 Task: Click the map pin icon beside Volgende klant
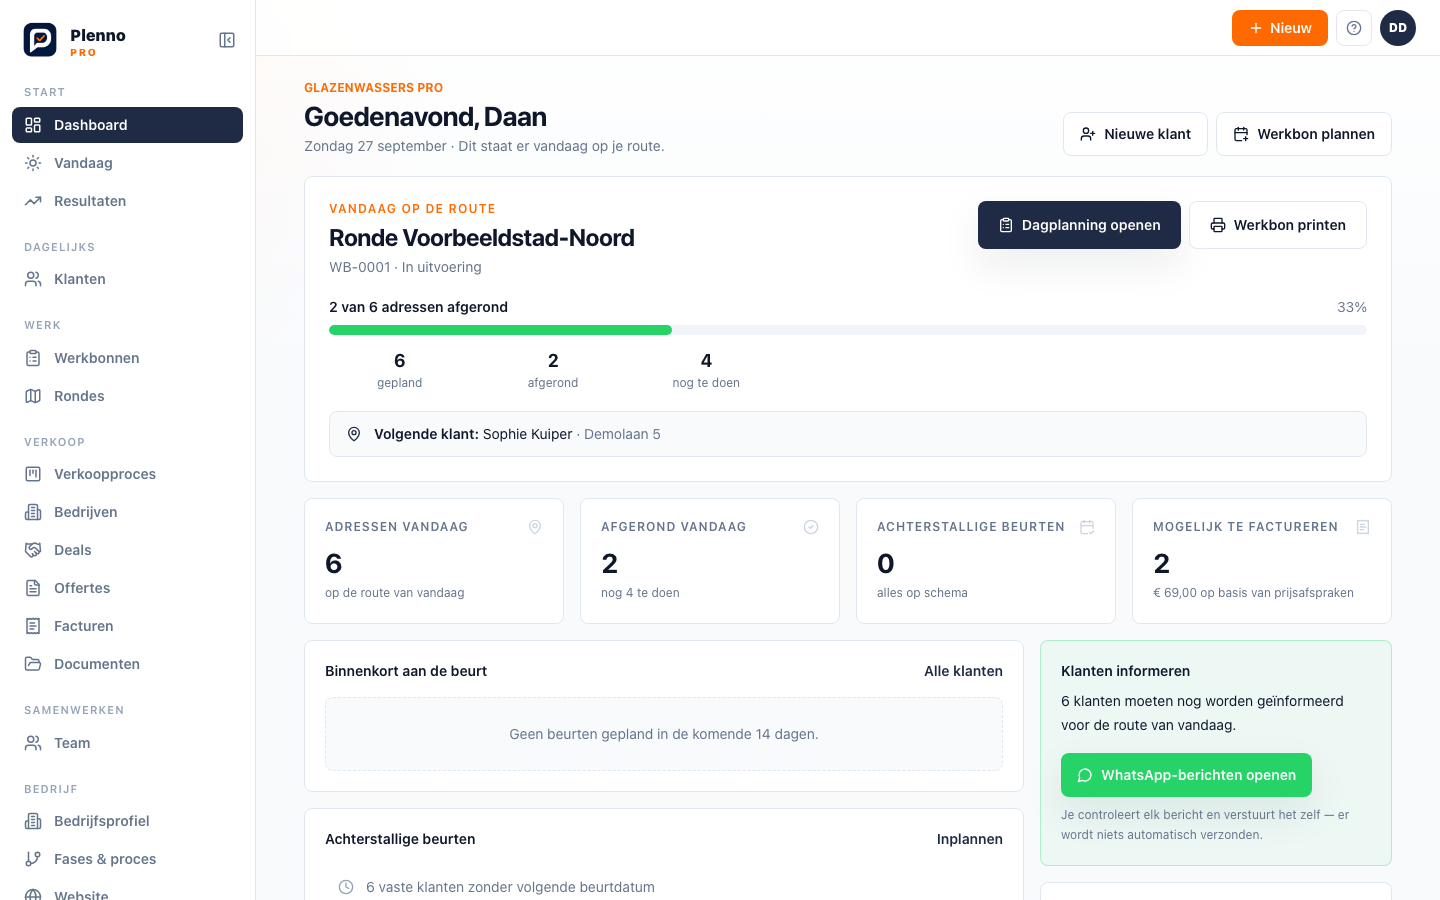(x=354, y=434)
